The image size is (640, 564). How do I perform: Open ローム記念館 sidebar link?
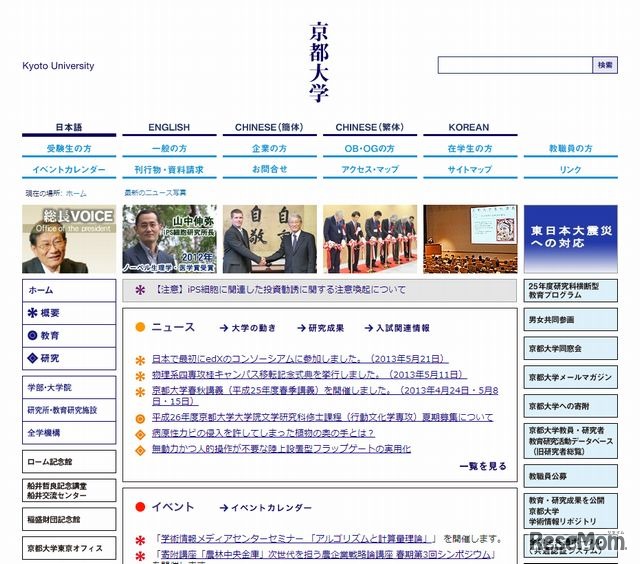[69, 462]
